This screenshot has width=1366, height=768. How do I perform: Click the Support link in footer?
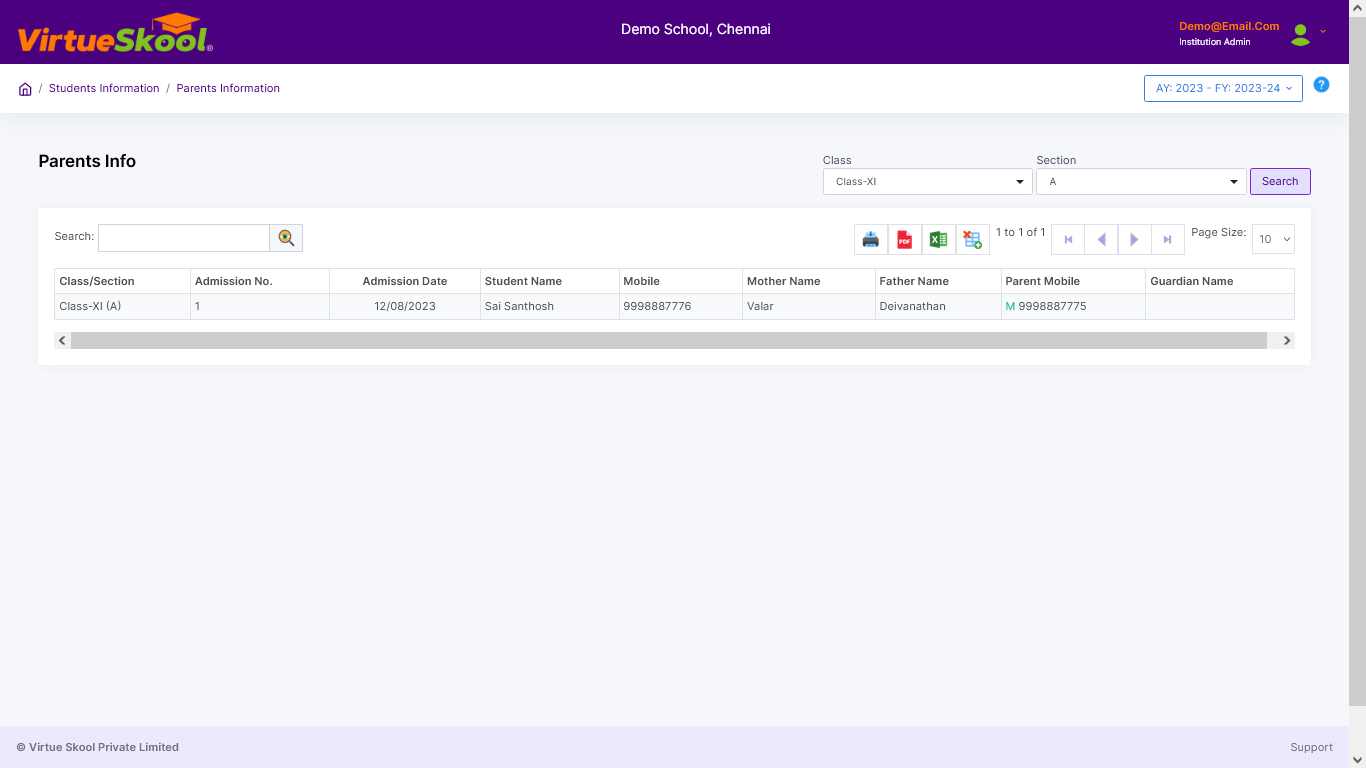pyautogui.click(x=1311, y=747)
